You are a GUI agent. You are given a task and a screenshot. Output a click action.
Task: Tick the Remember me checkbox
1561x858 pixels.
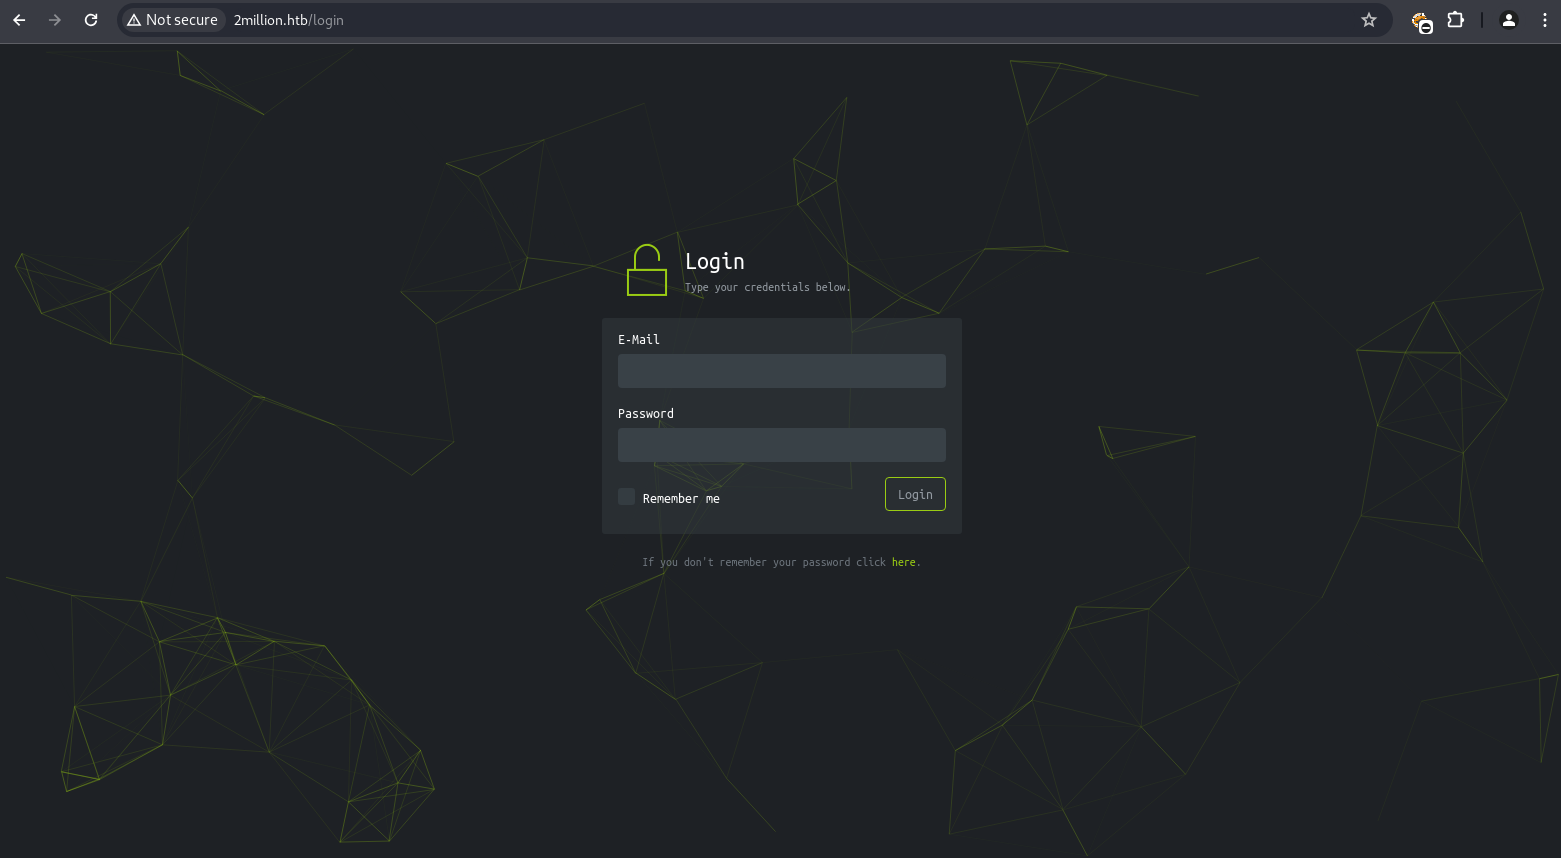click(626, 497)
